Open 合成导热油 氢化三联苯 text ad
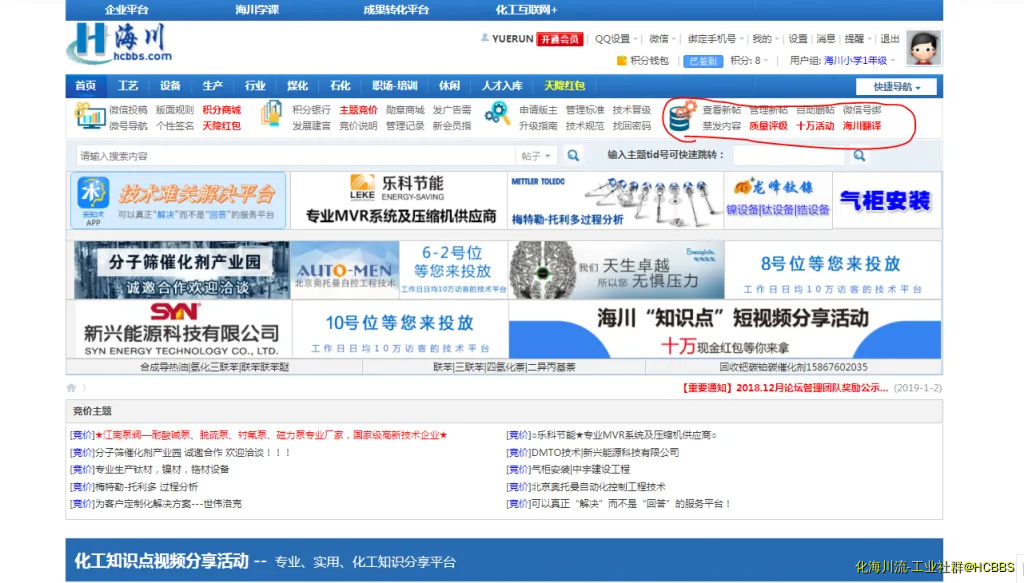The width and height of the screenshot is (1024, 583). (x=214, y=367)
